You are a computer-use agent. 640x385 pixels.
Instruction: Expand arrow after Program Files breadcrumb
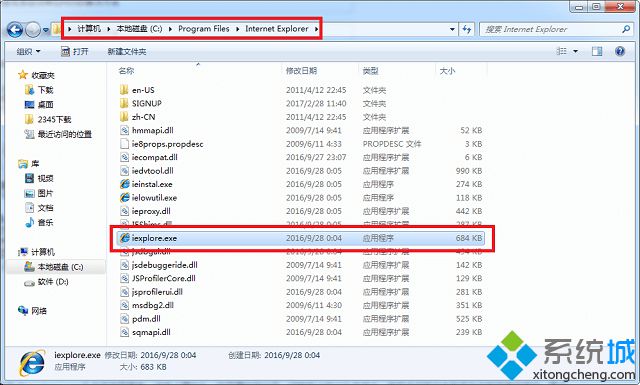click(238, 29)
